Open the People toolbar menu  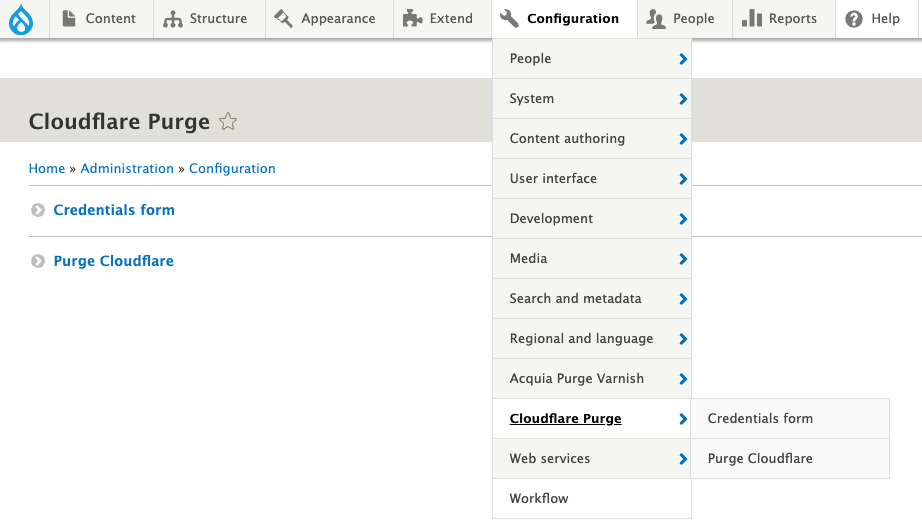(x=684, y=19)
